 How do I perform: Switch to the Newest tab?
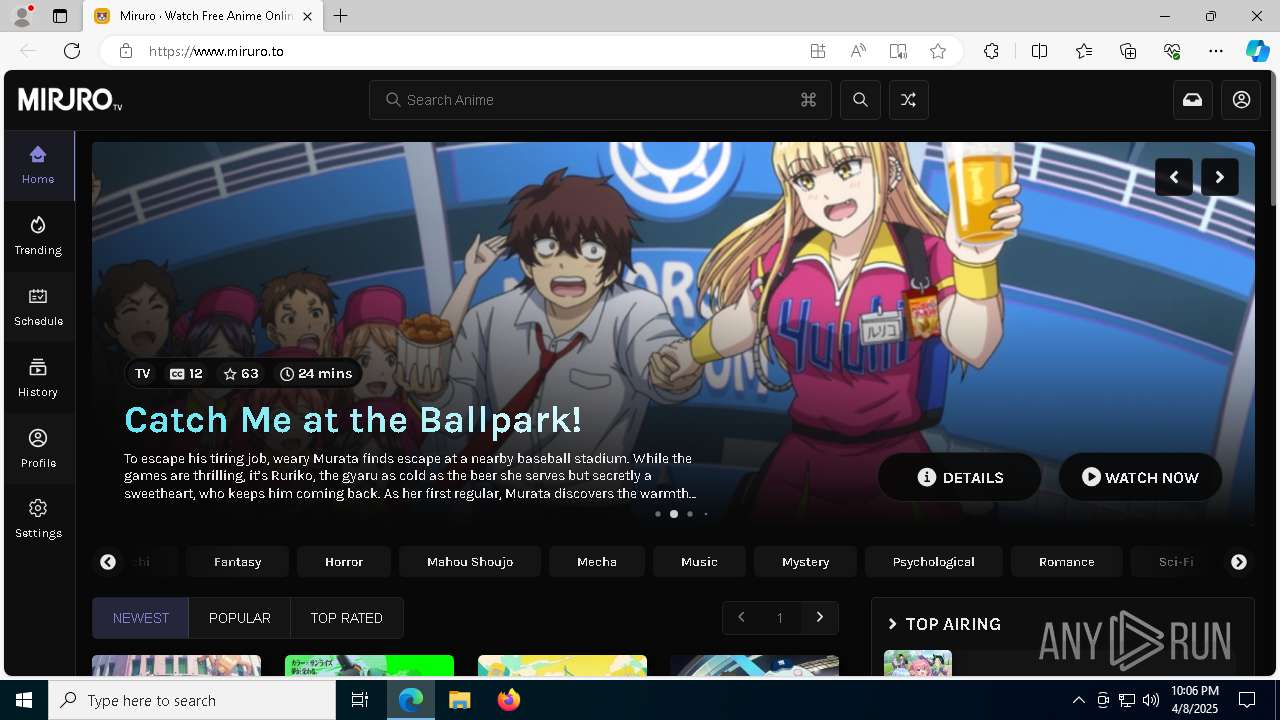click(141, 618)
